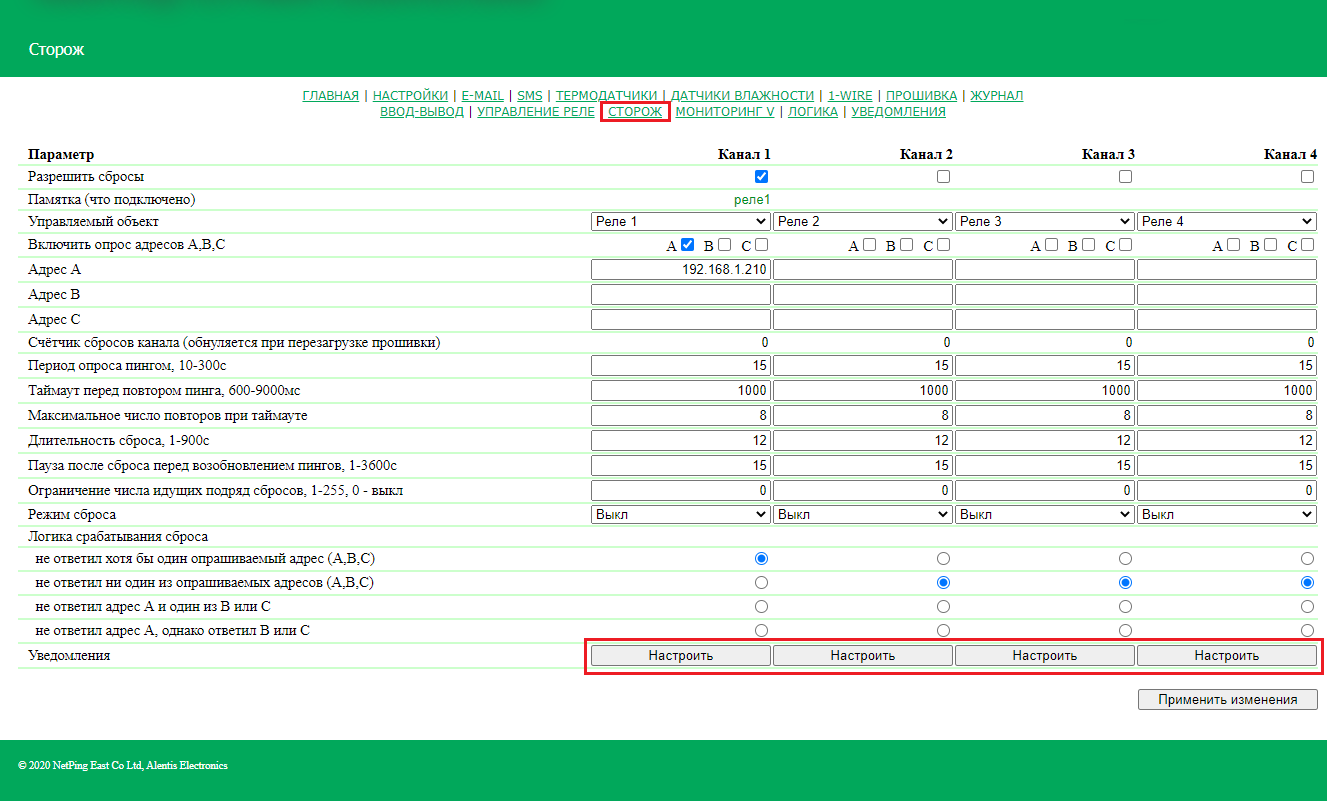Open Режим сброса dropdown for Канал 1
Viewport: 1327px width, 801px height.
680,514
